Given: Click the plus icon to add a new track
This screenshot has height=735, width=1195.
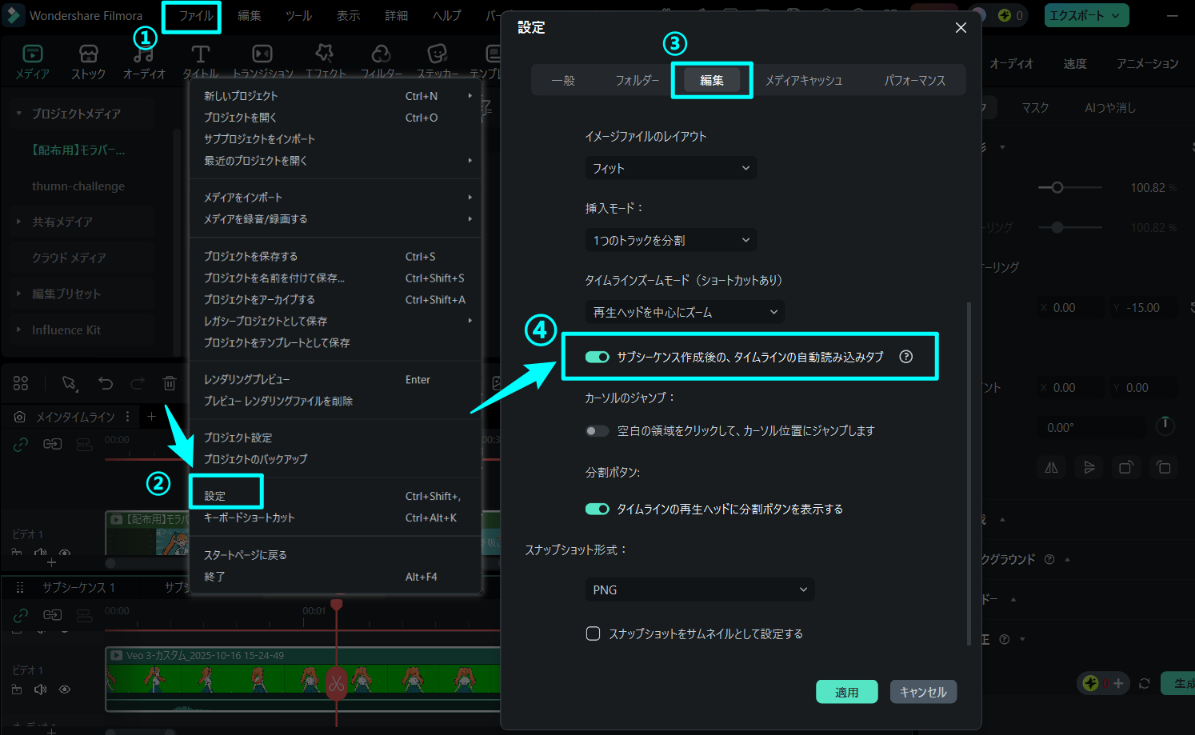Looking at the screenshot, I should (x=151, y=416).
